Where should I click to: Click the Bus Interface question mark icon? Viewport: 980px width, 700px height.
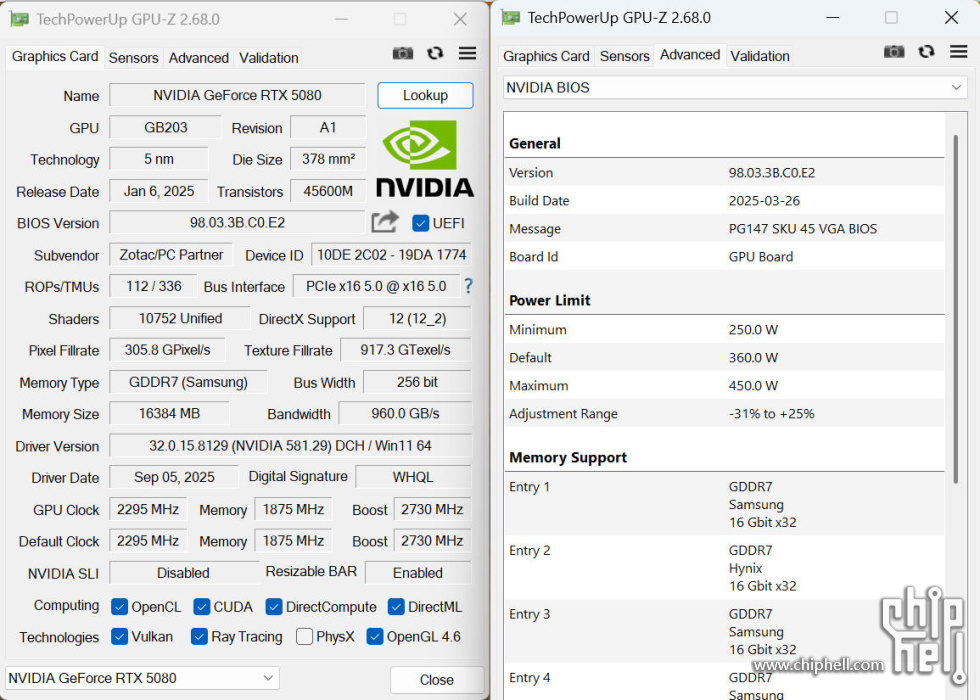point(468,286)
